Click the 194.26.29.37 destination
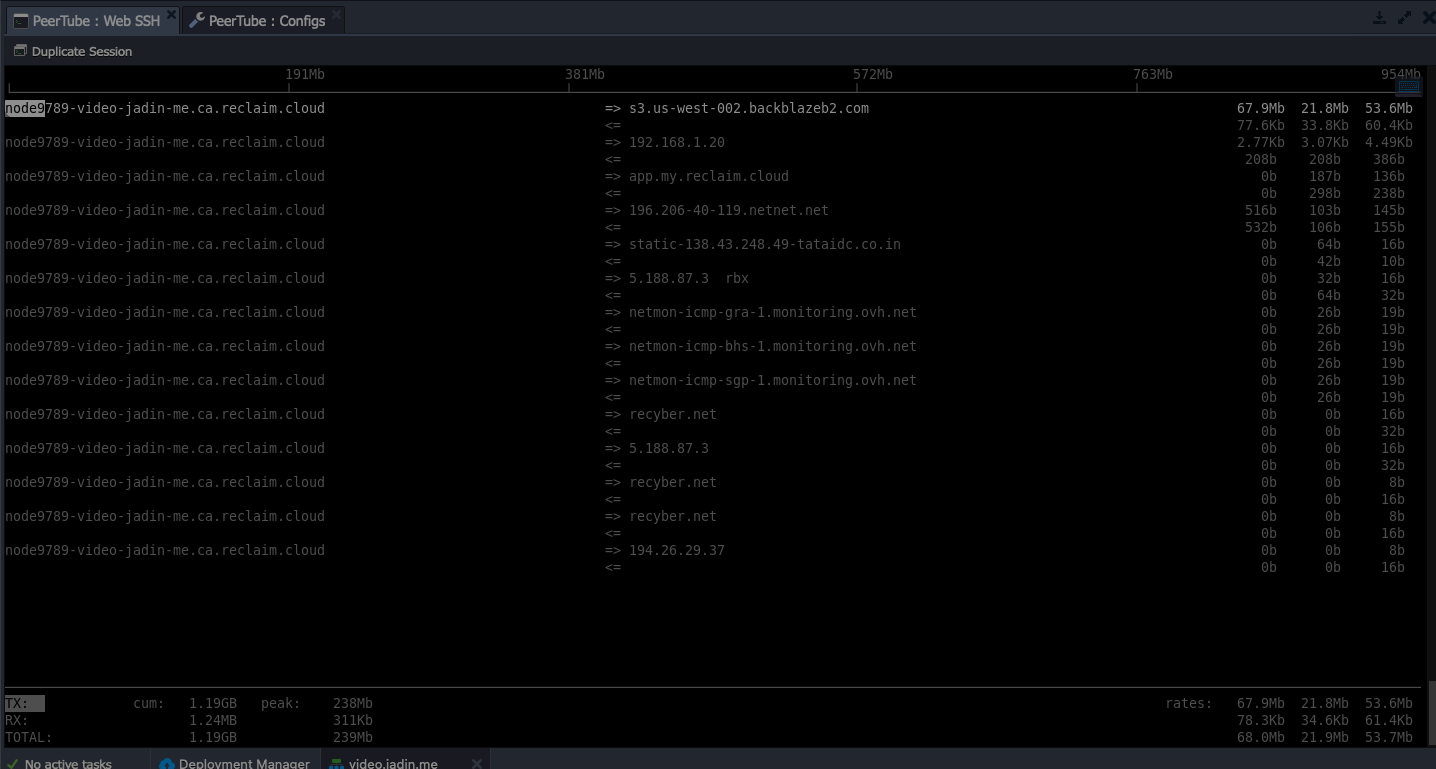Image resolution: width=1436 pixels, height=769 pixels. point(677,550)
